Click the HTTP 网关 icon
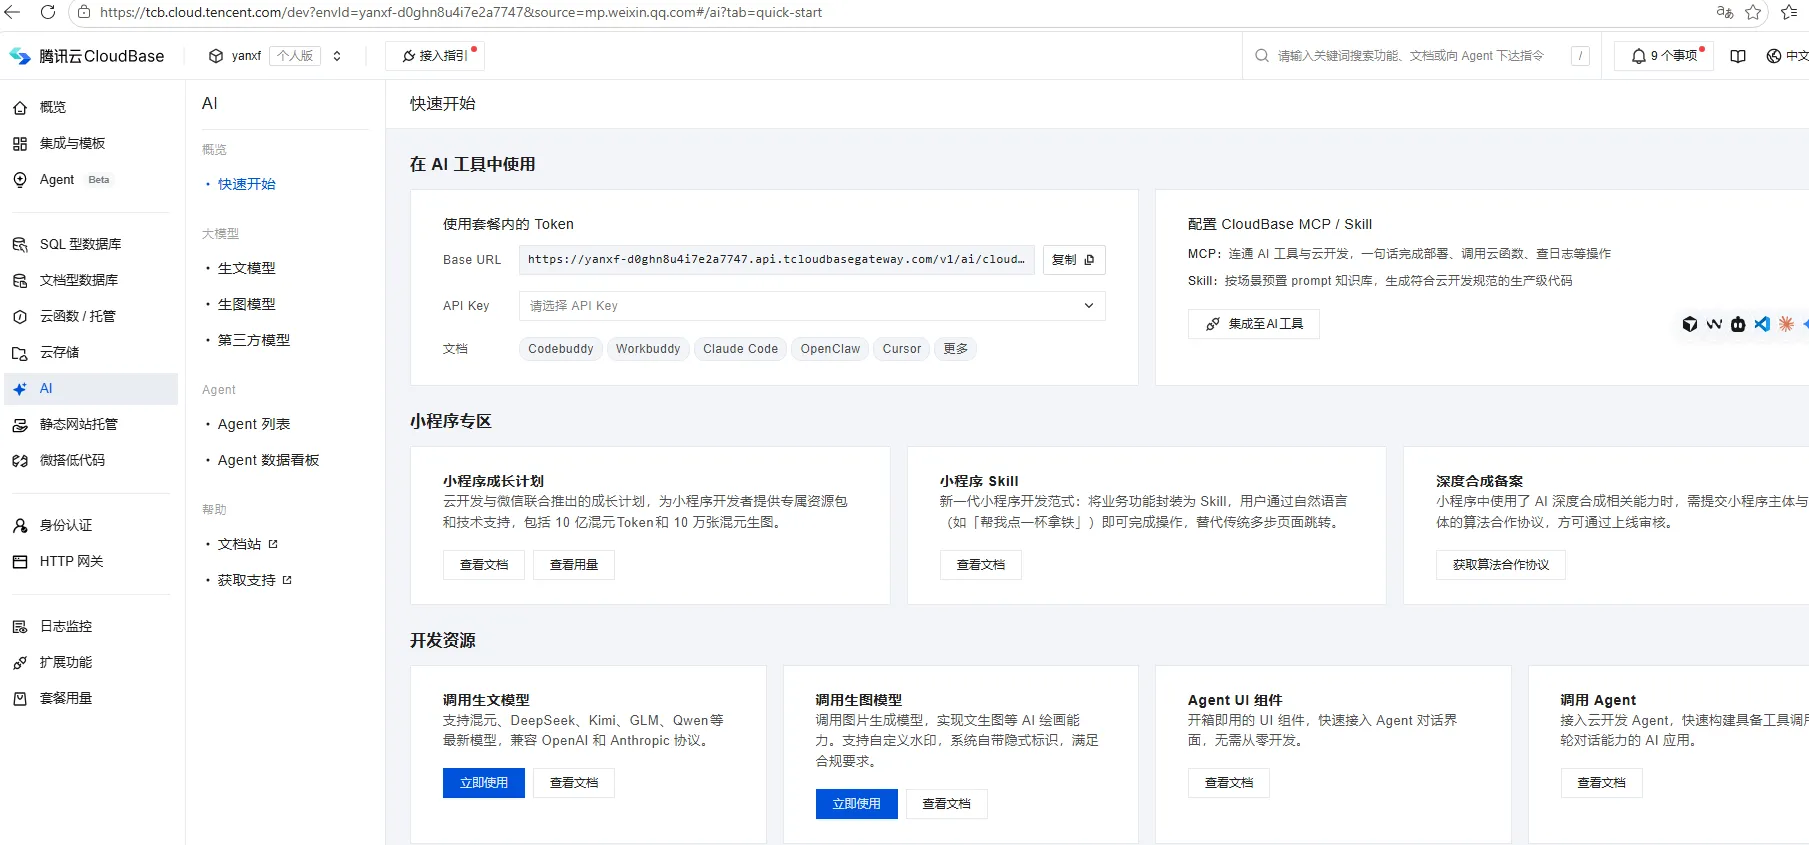This screenshot has height=845, width=1809. click(20, 562)
